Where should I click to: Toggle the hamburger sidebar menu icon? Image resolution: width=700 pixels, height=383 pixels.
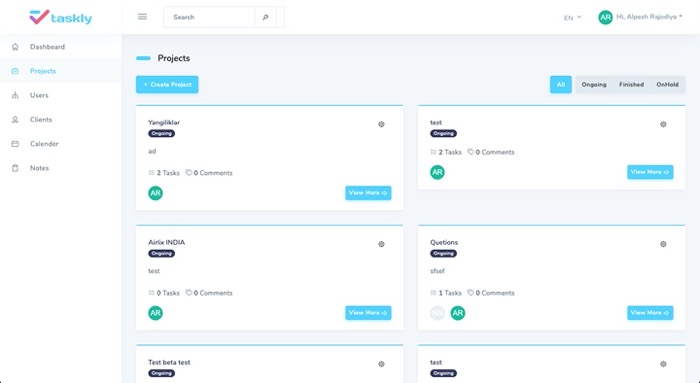[142, 17]
